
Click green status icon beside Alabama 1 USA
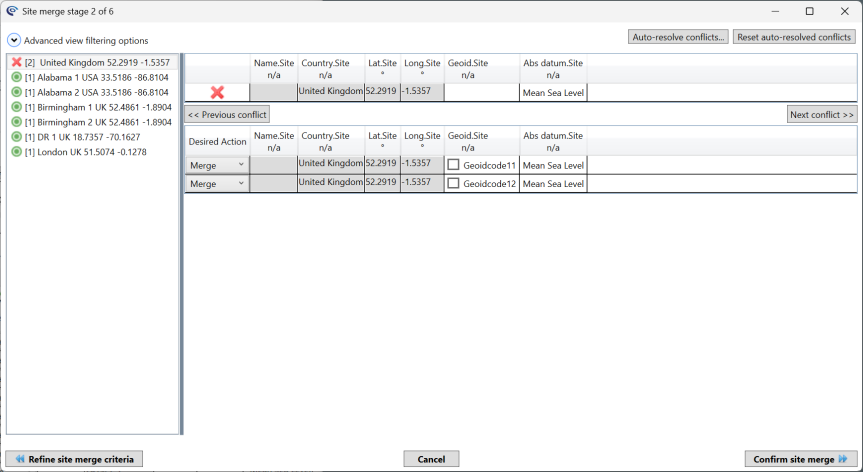coord(16,77)
